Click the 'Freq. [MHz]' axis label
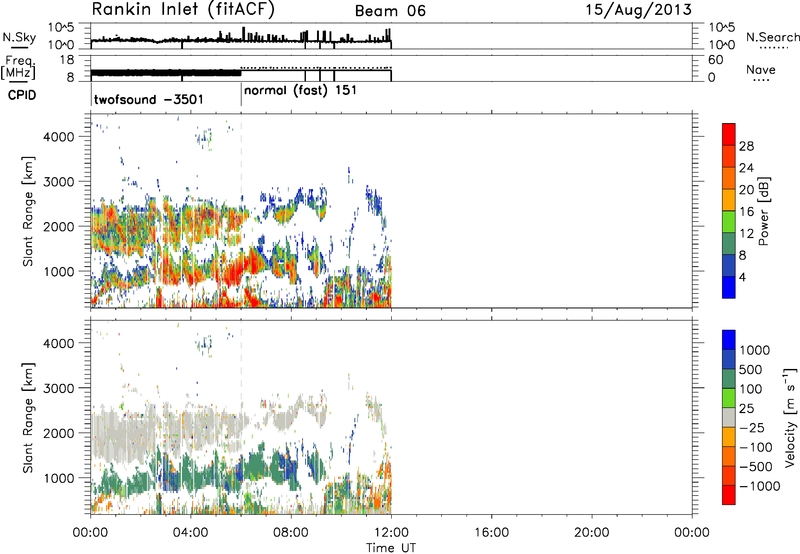Viewport: 800px width, 554px height. [x=18, y=67]
